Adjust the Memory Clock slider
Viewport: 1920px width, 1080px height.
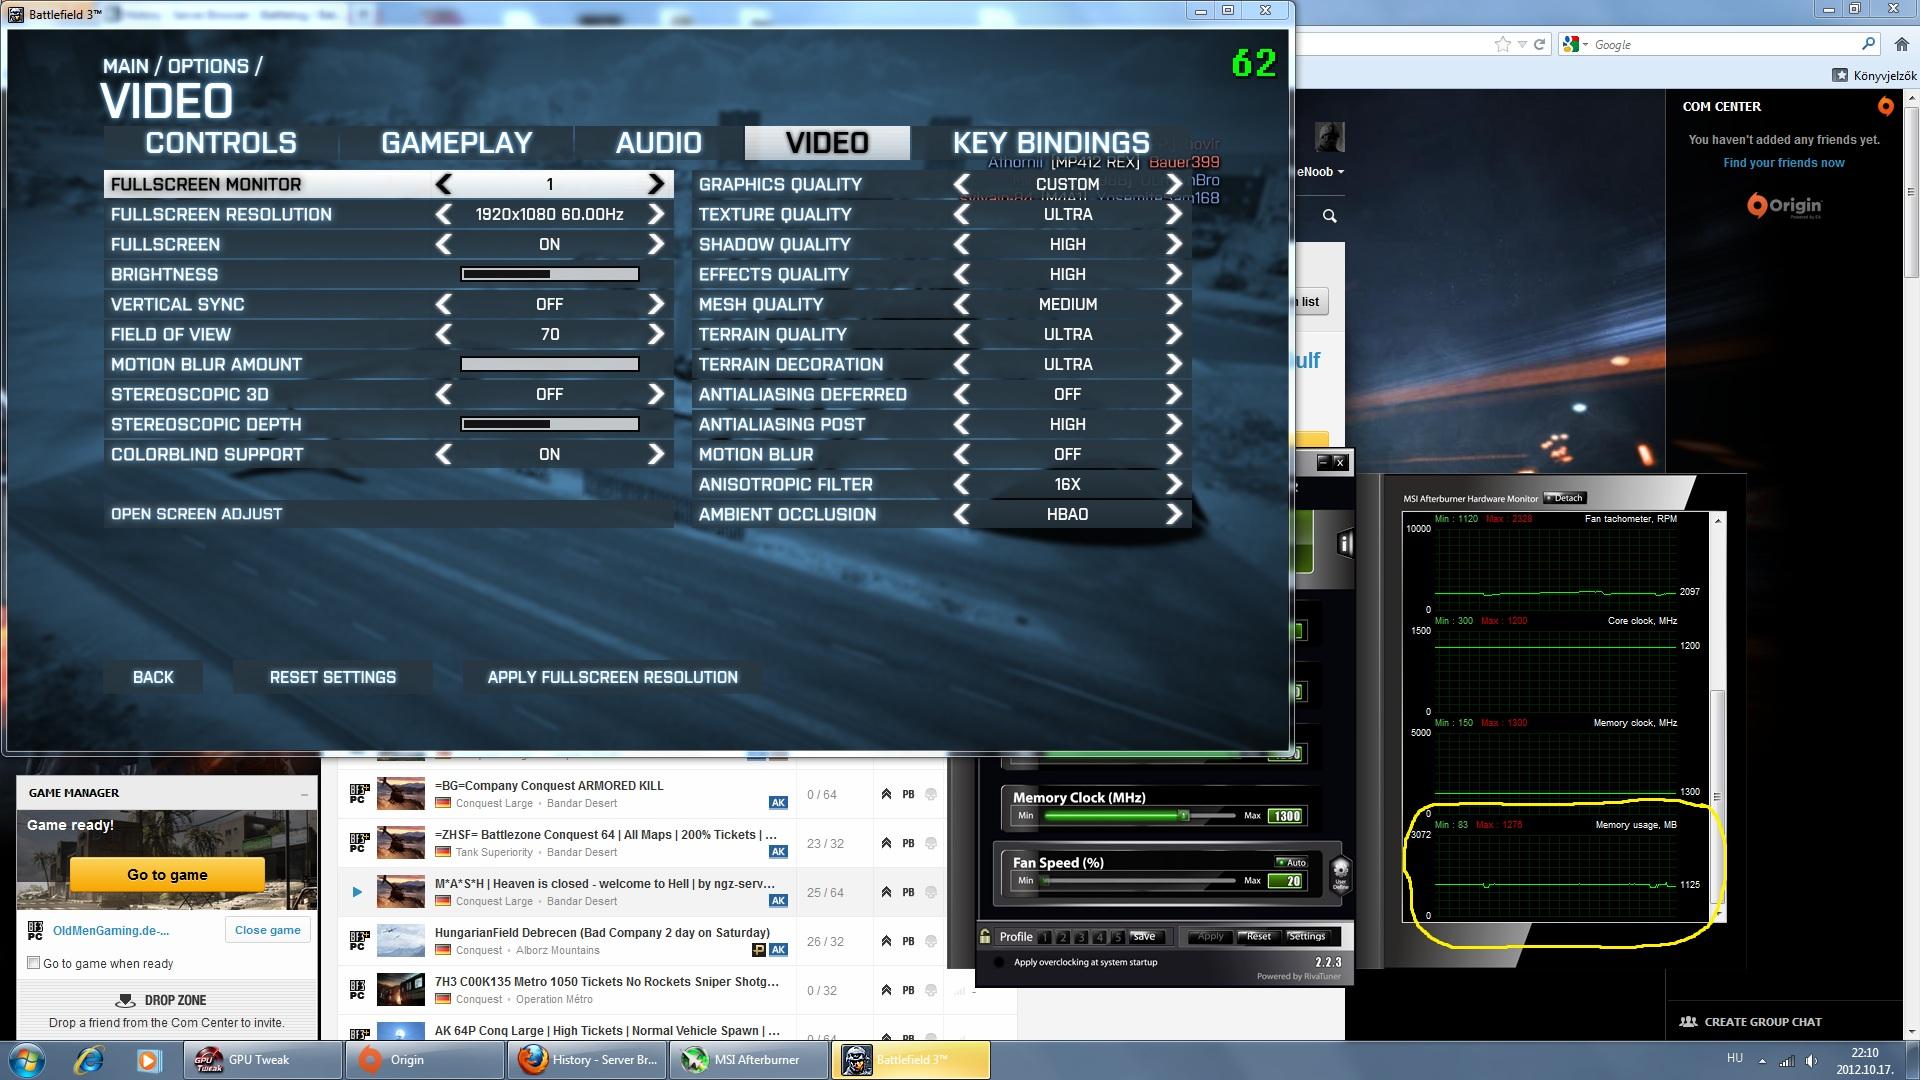pyautogui.click(x=1139, y=816)
